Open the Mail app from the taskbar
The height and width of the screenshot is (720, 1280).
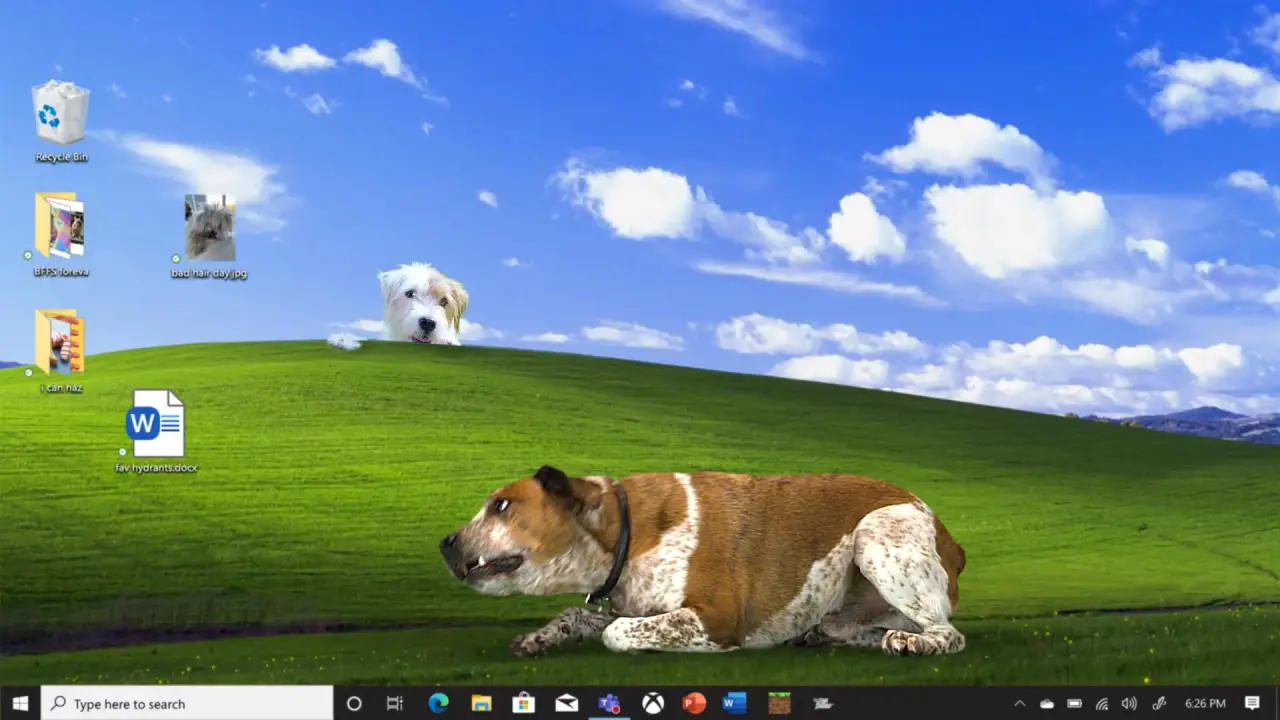(x=566, y=703)
